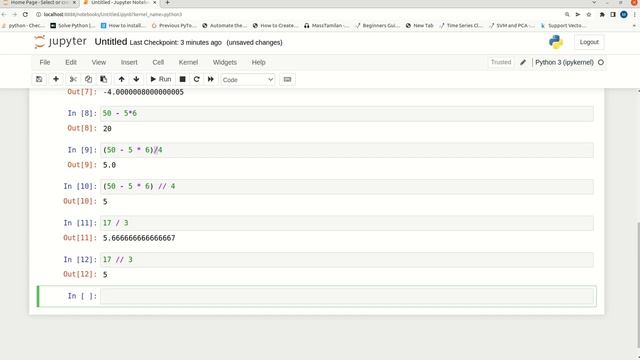Click the Out[9] result 5.0

coord(109,165)
